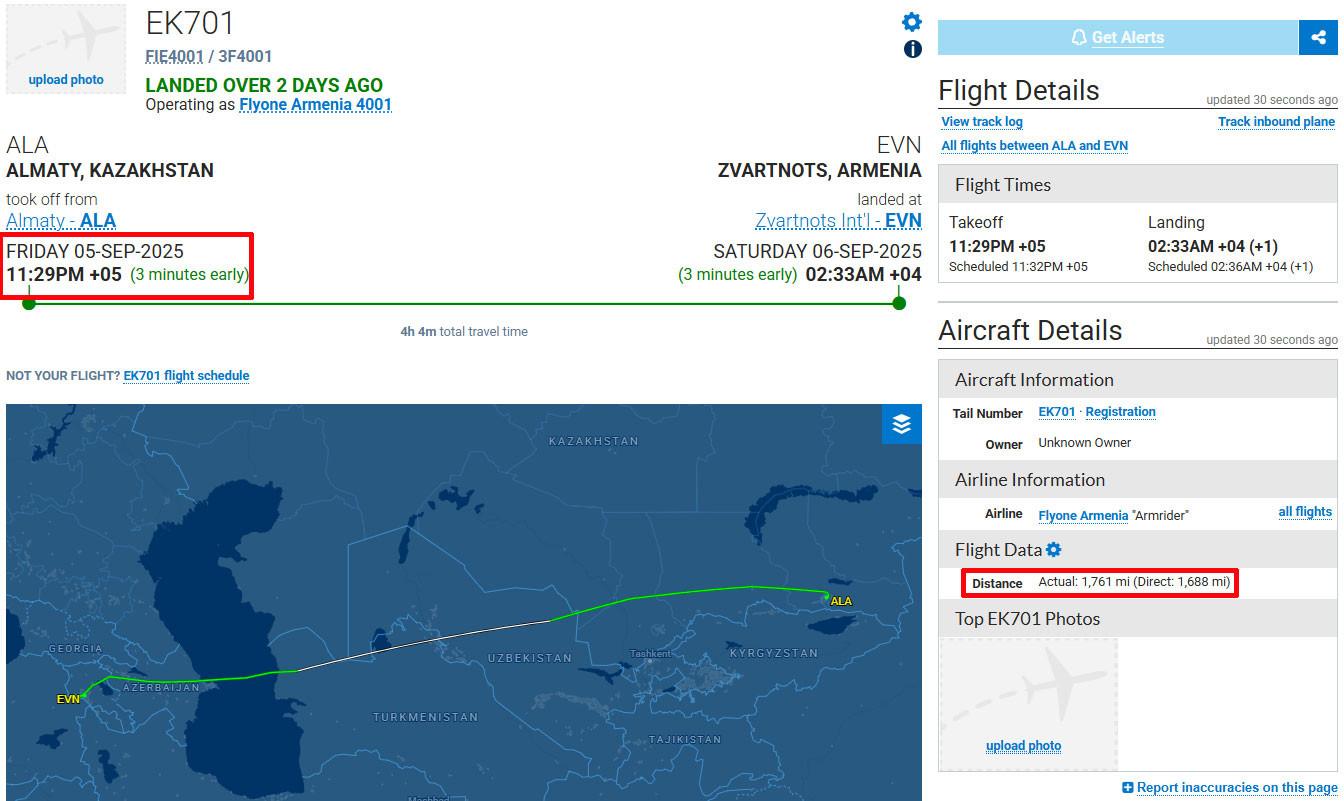Click the all flights airline link
Image resolution: width=1344 pixels, height=801 pixels.
point(1305,512)
